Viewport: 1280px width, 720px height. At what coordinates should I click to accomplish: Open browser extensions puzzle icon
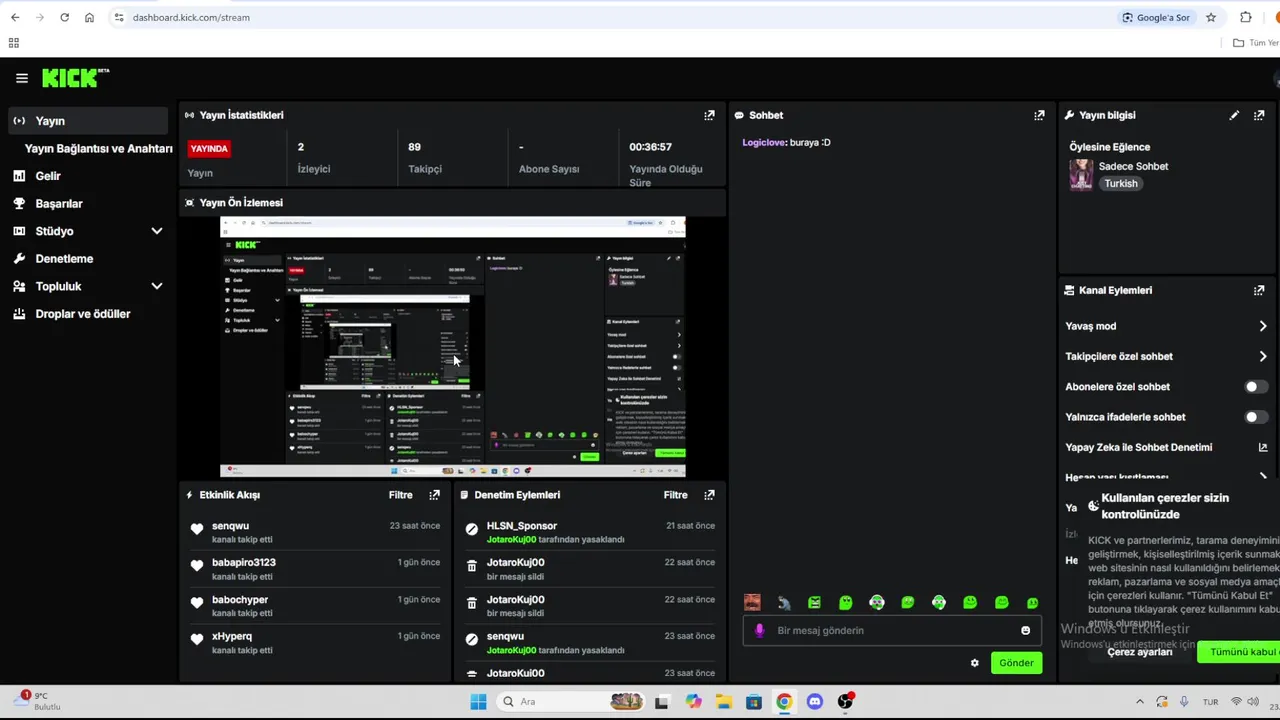point(1246,17)
